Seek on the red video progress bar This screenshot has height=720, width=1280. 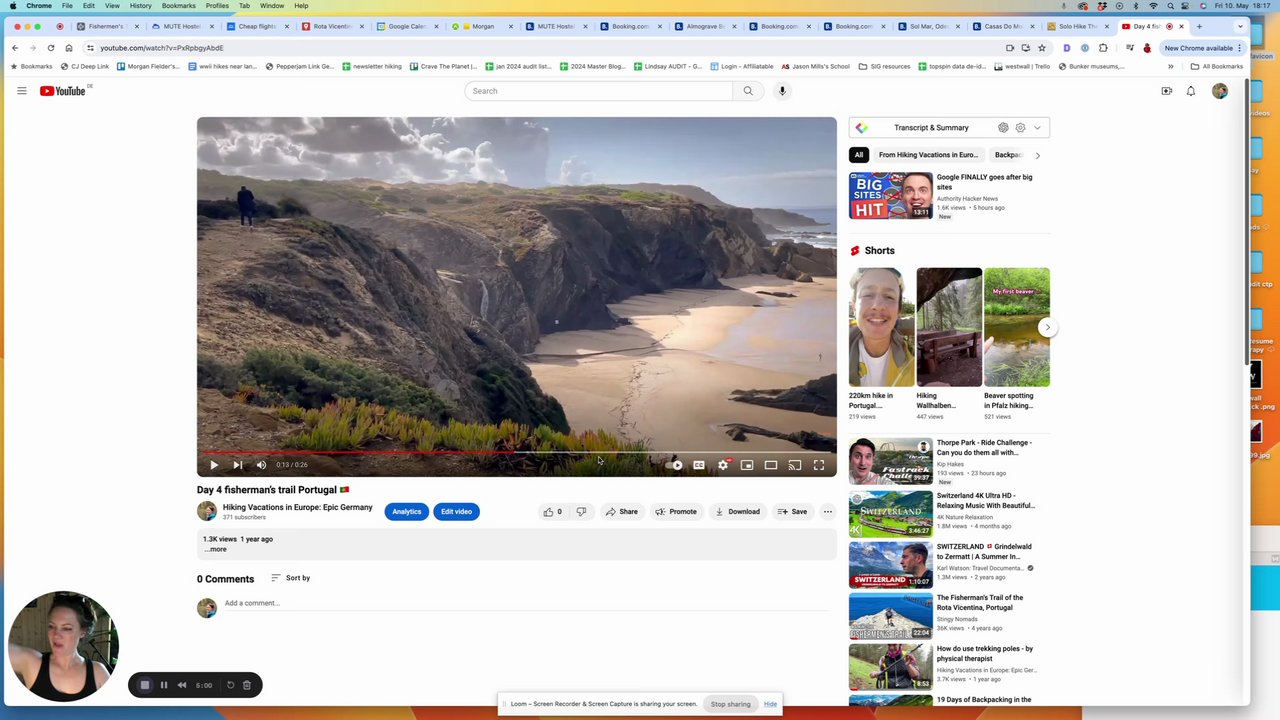[516, 452]
